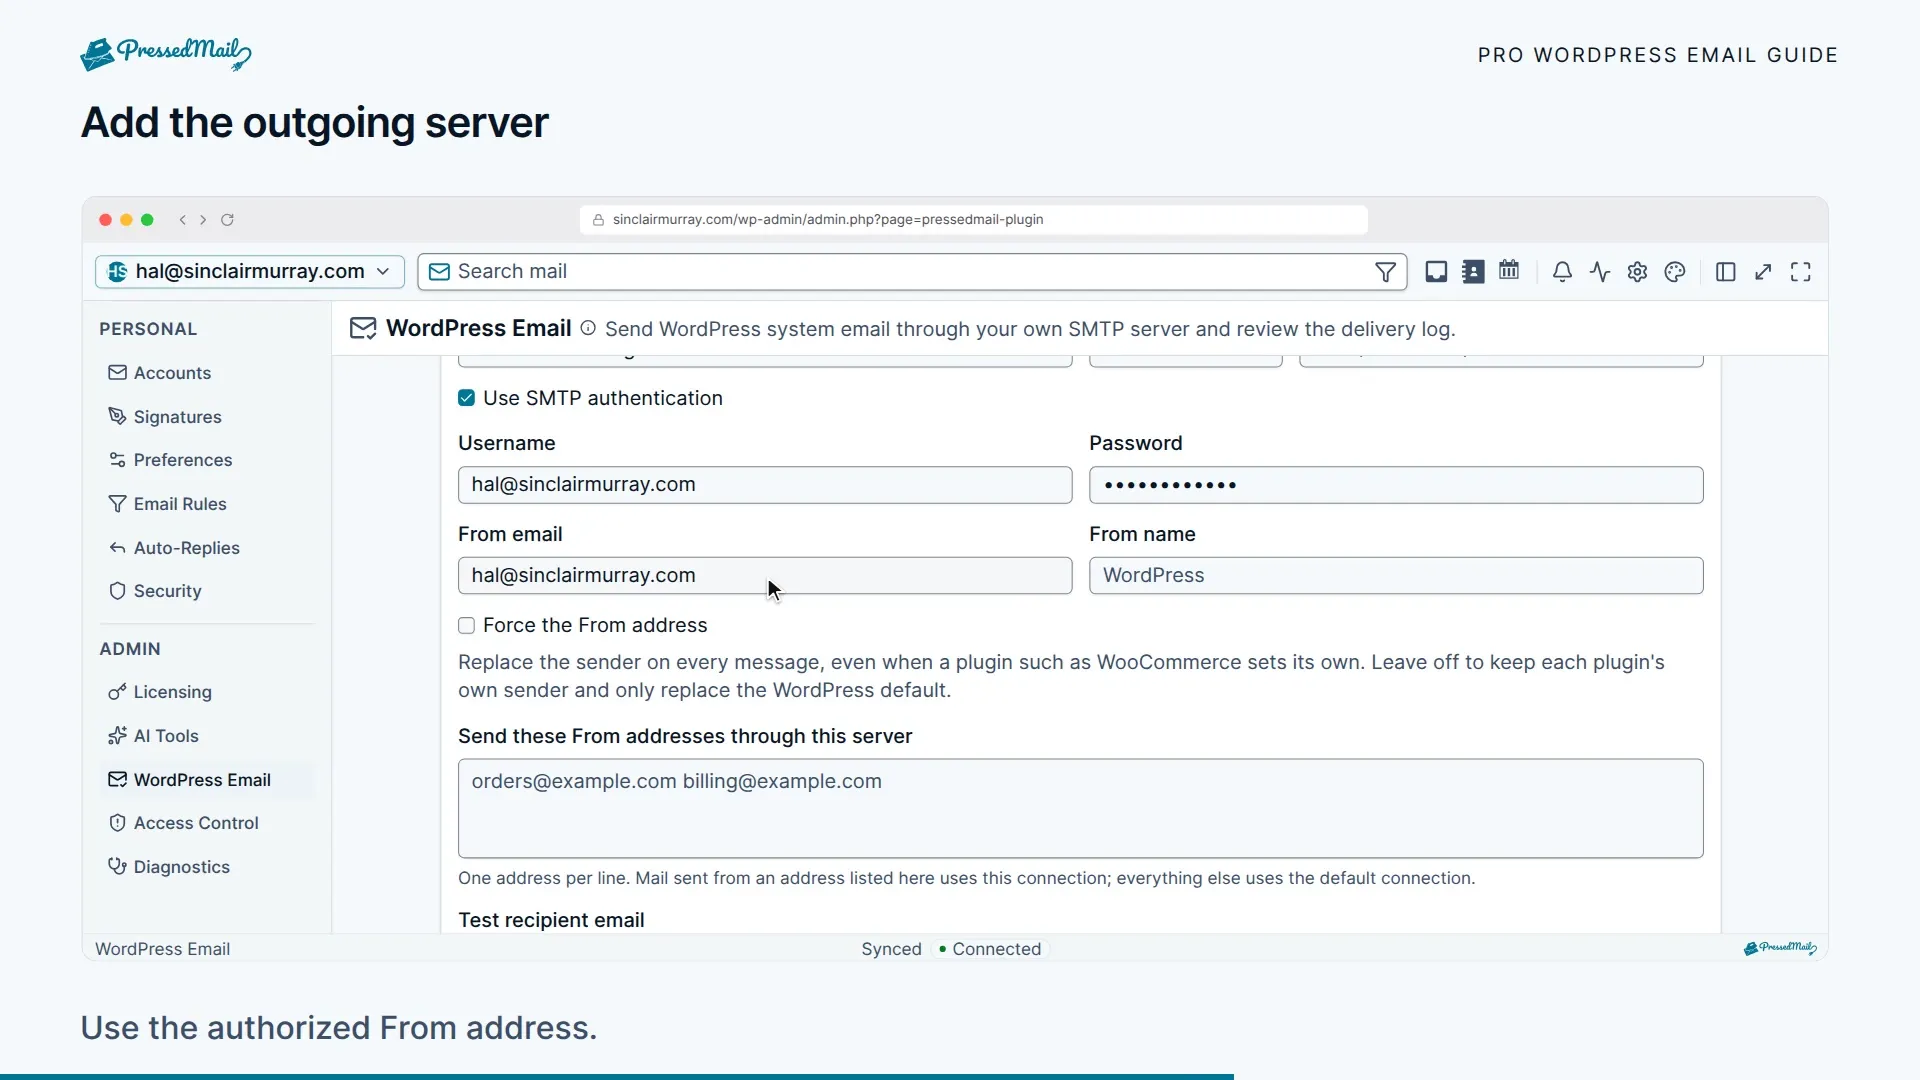
Task: Click the browser URL address bar
Action: (x=973, y=220)
